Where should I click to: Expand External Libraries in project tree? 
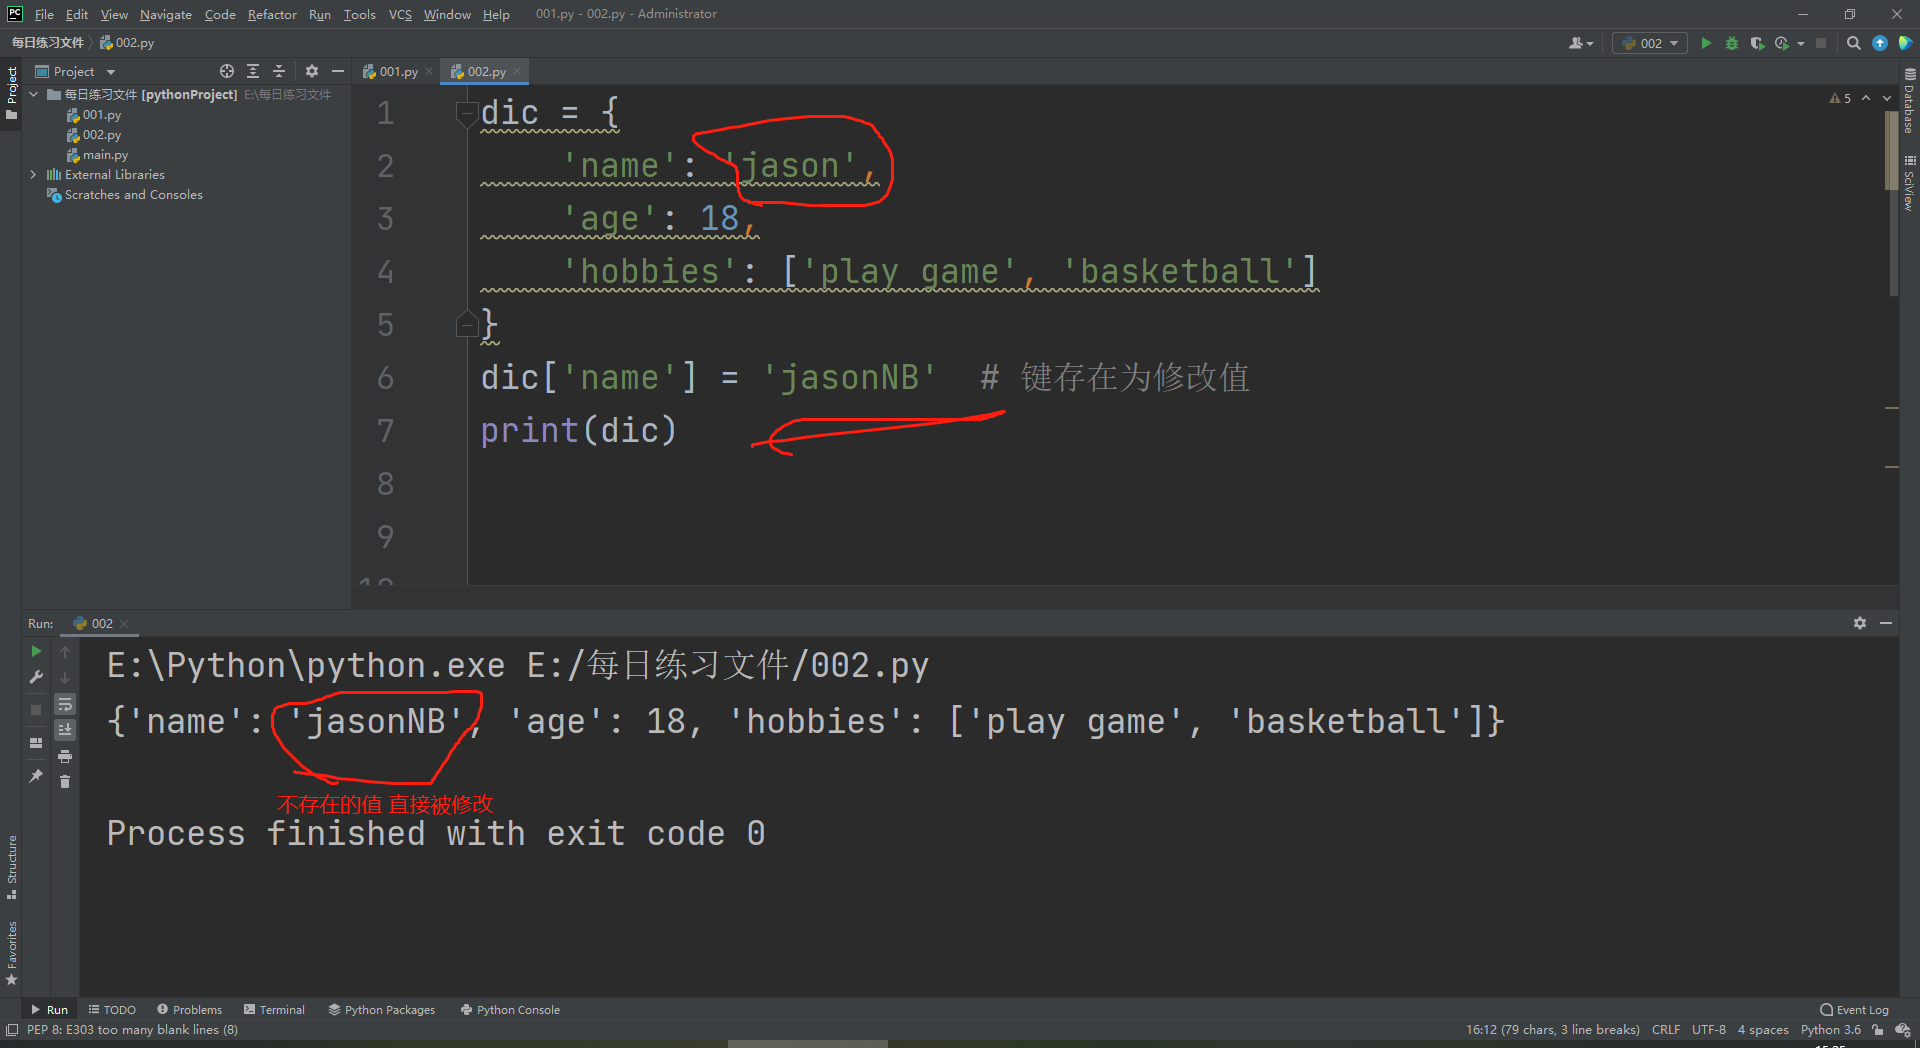[34, 174]
